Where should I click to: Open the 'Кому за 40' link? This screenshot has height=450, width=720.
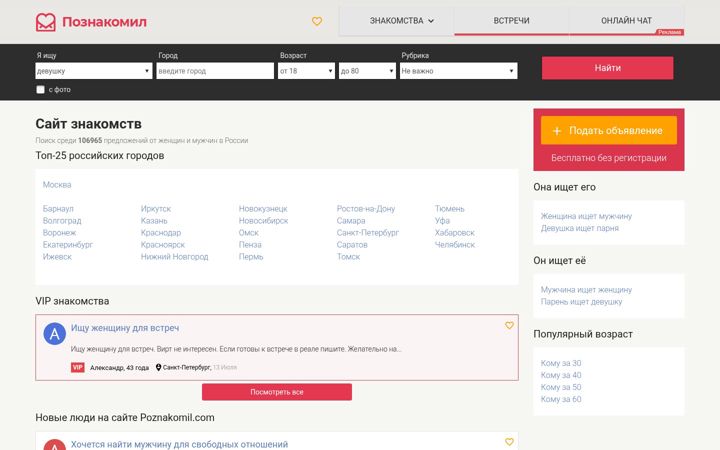(561, 375)
